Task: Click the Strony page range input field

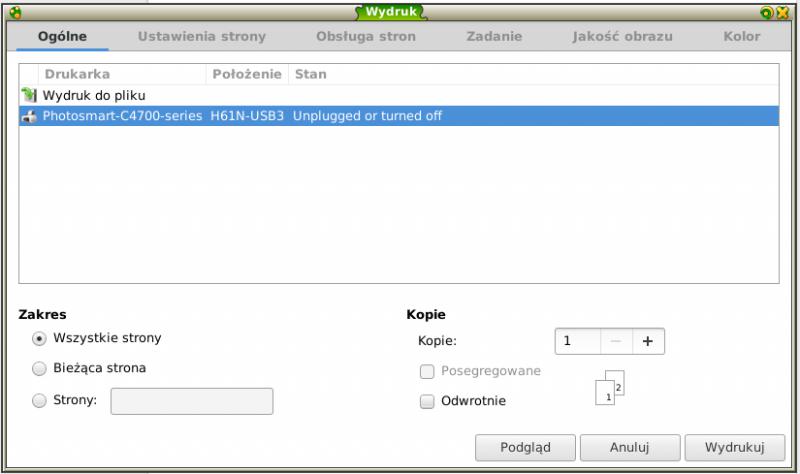Action: [191, 401]
